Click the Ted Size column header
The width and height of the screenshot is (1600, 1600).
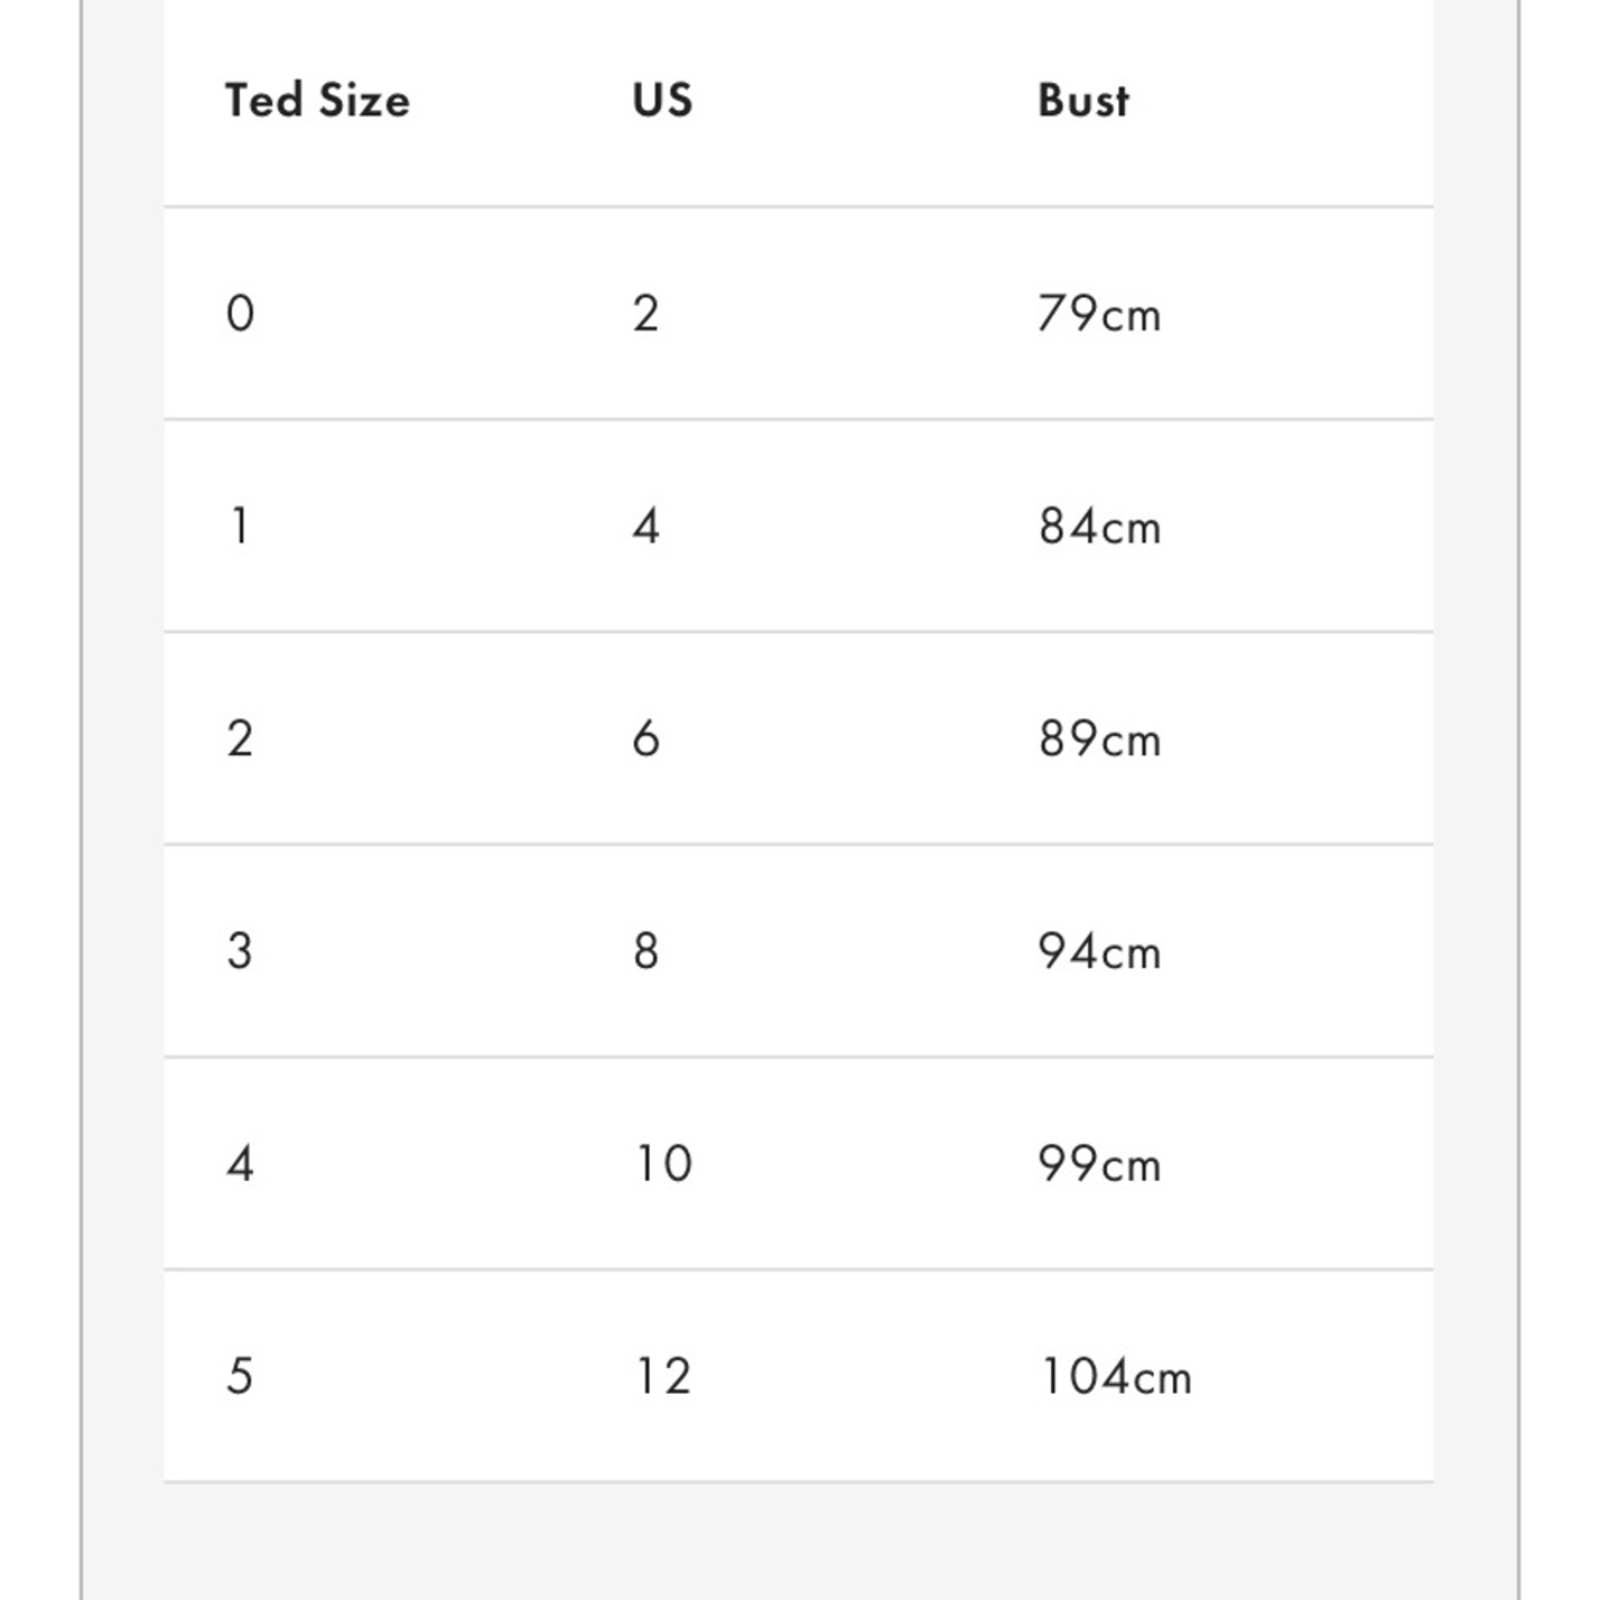pyautogui.click(x=317, y=100)
